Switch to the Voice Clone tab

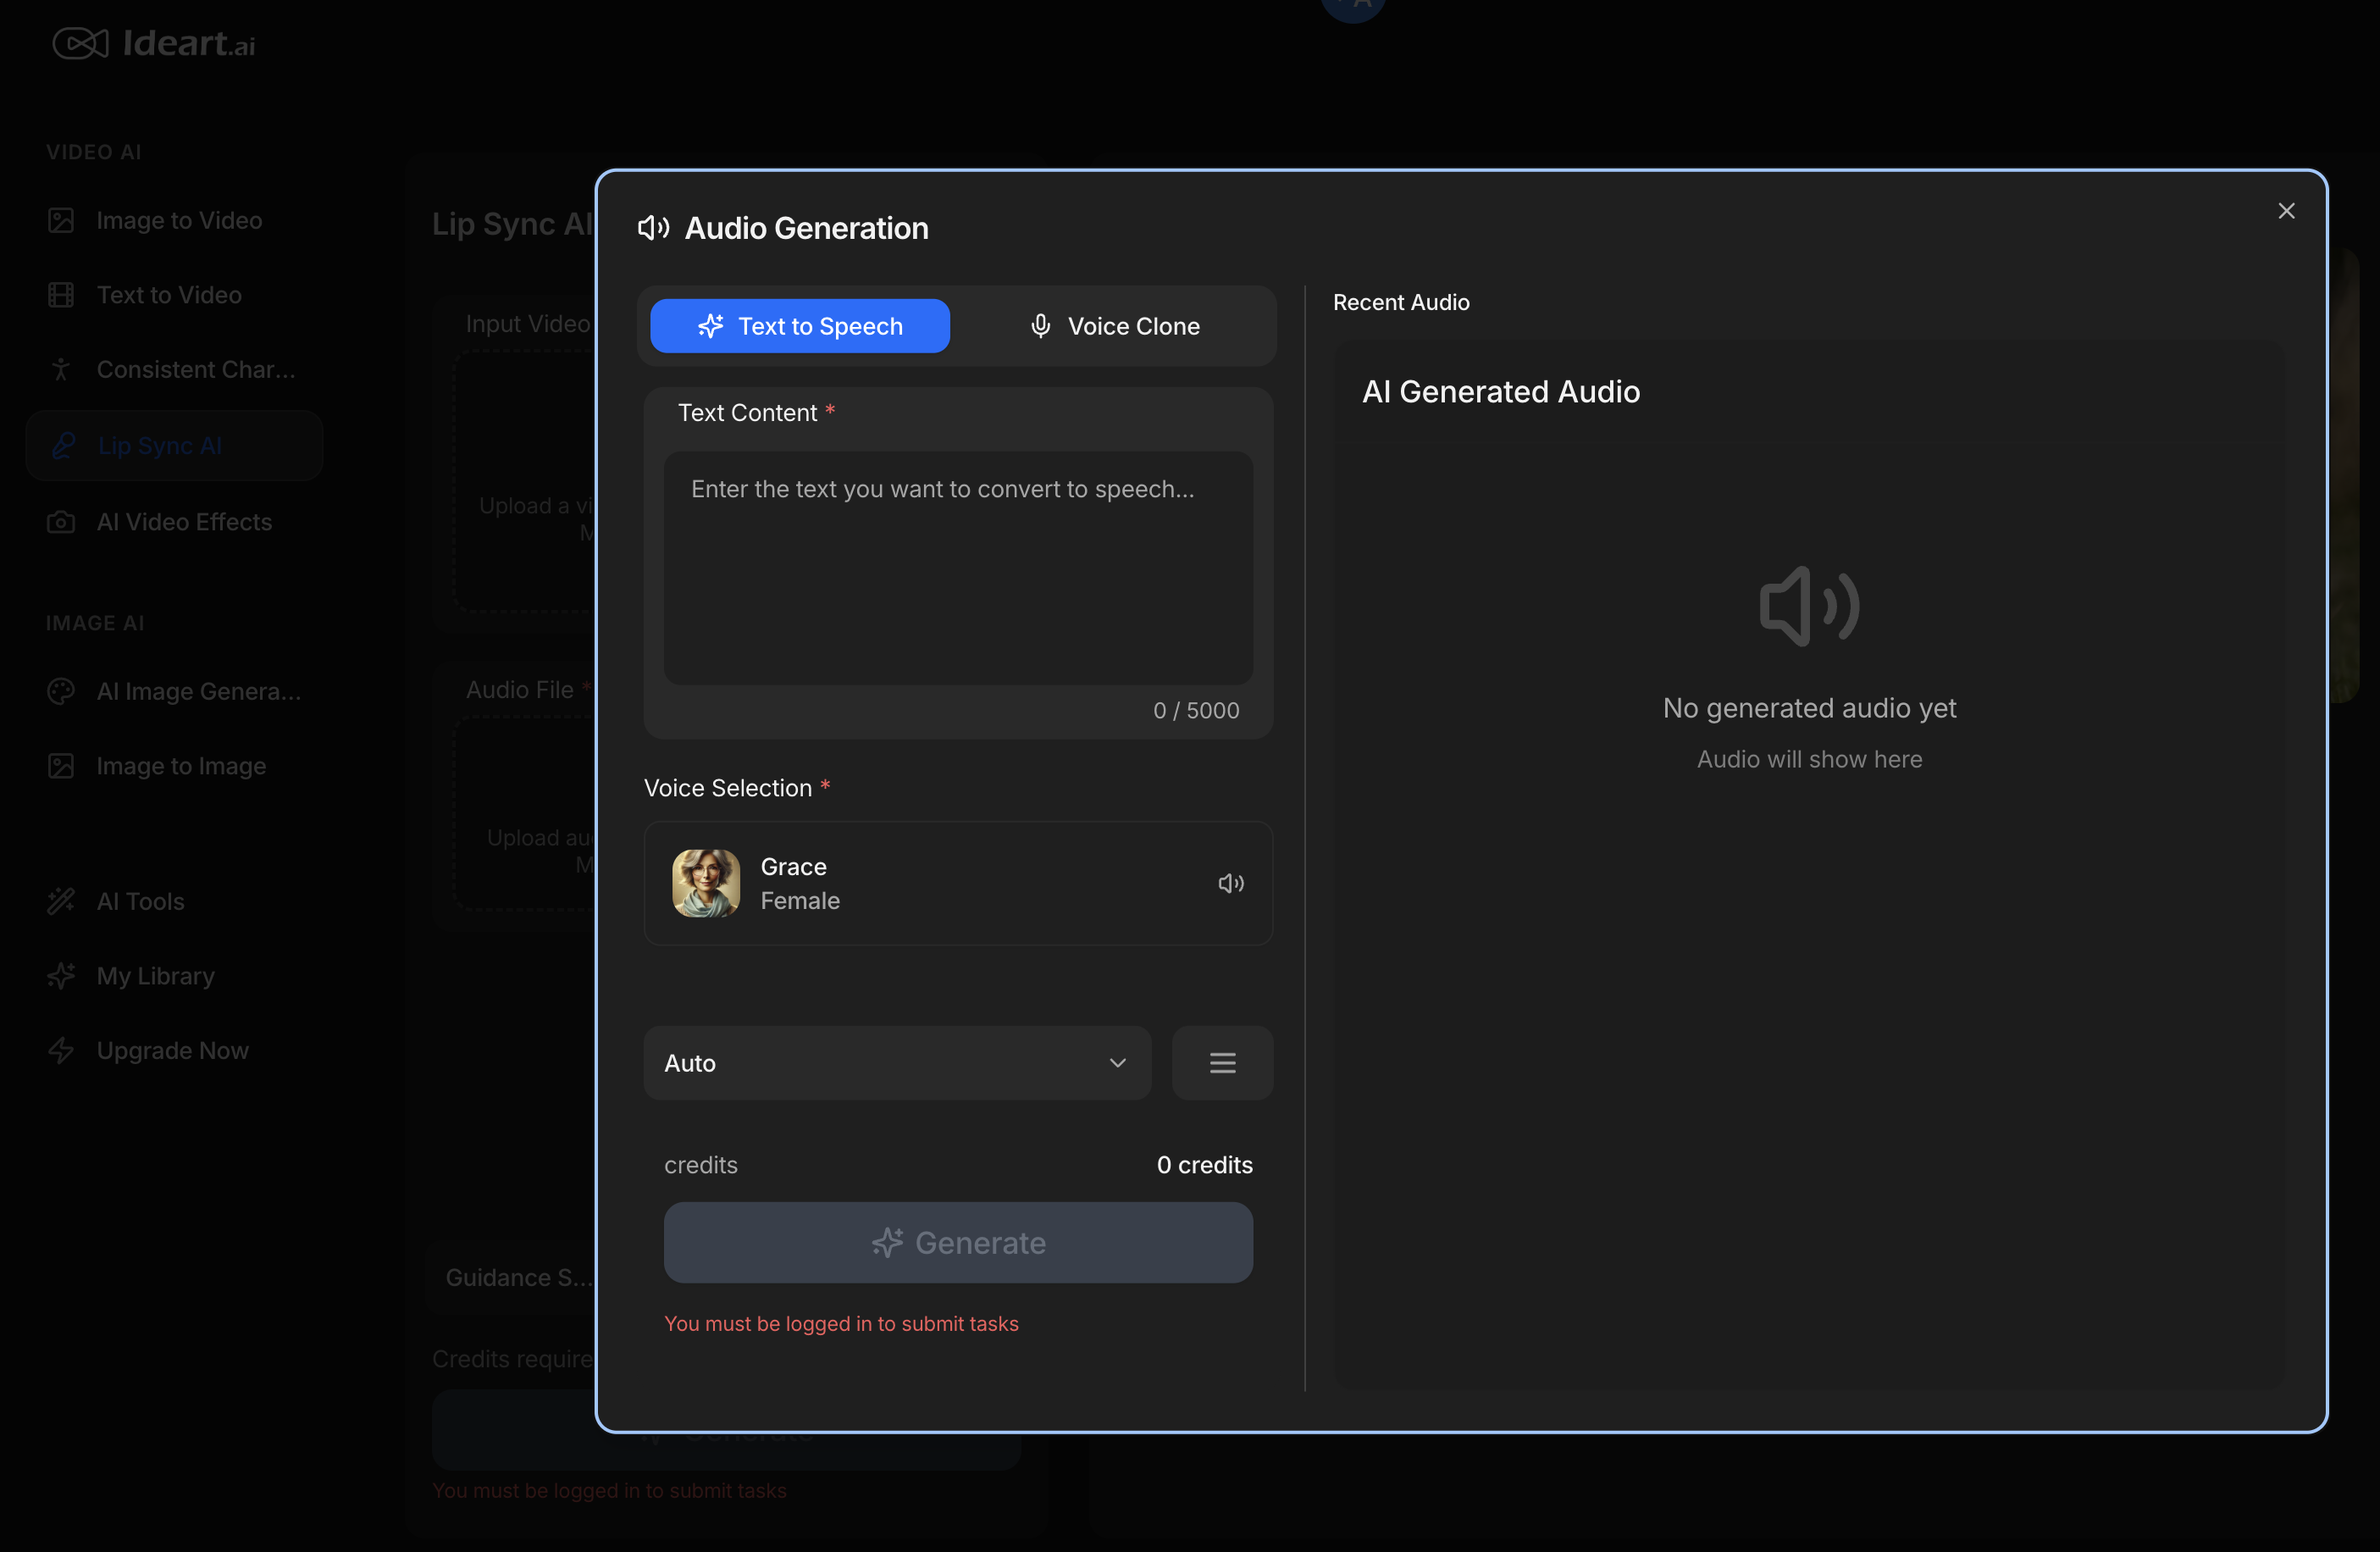(1114, 326)
